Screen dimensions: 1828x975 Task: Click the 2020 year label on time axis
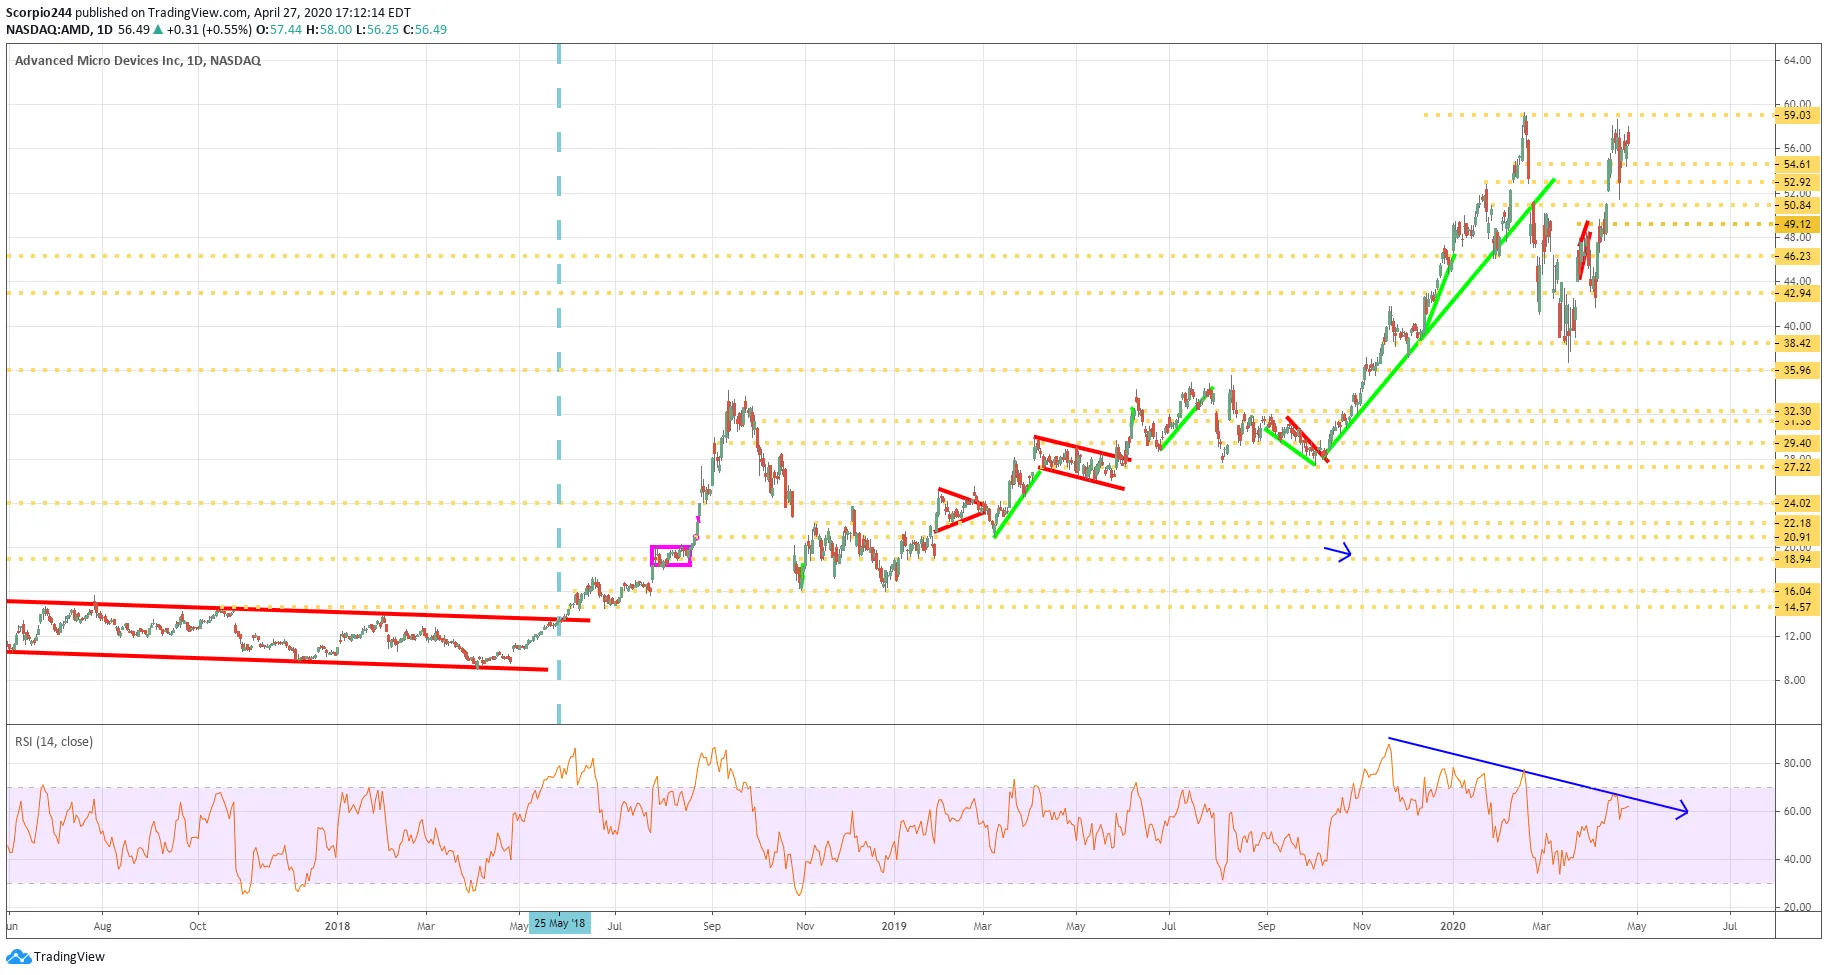[x=1453, y=926]
